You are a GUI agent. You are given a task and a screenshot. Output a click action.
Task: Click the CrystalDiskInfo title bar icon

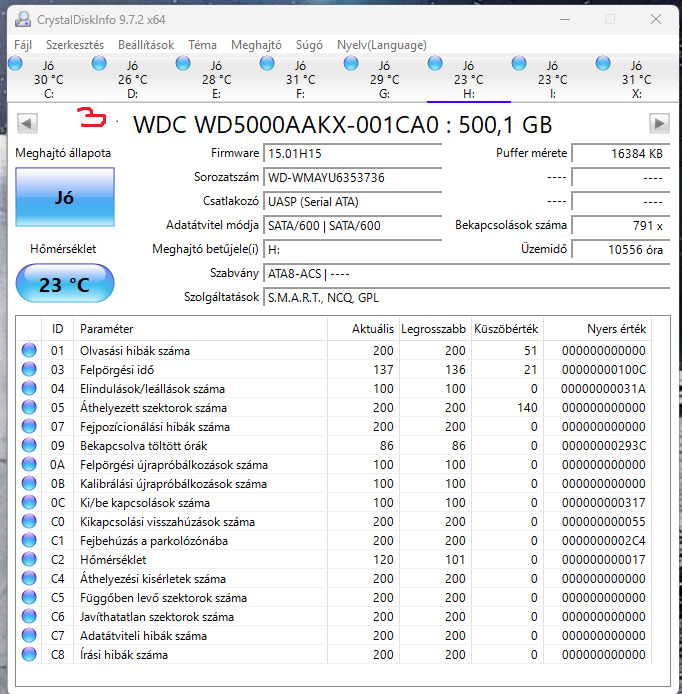coord(23,19)
